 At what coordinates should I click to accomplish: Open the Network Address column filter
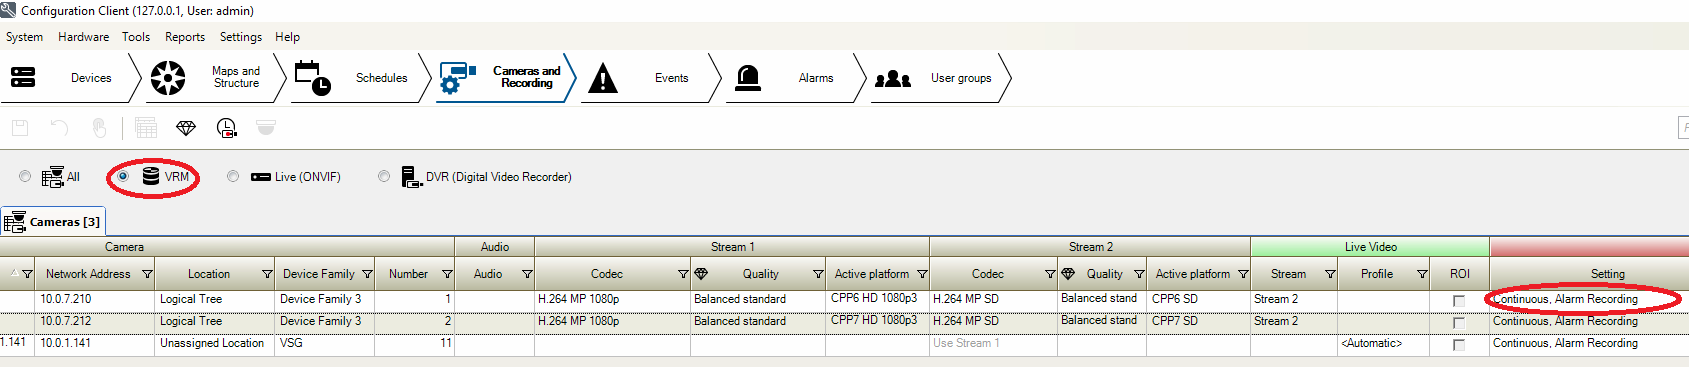(x=147, y=274)
